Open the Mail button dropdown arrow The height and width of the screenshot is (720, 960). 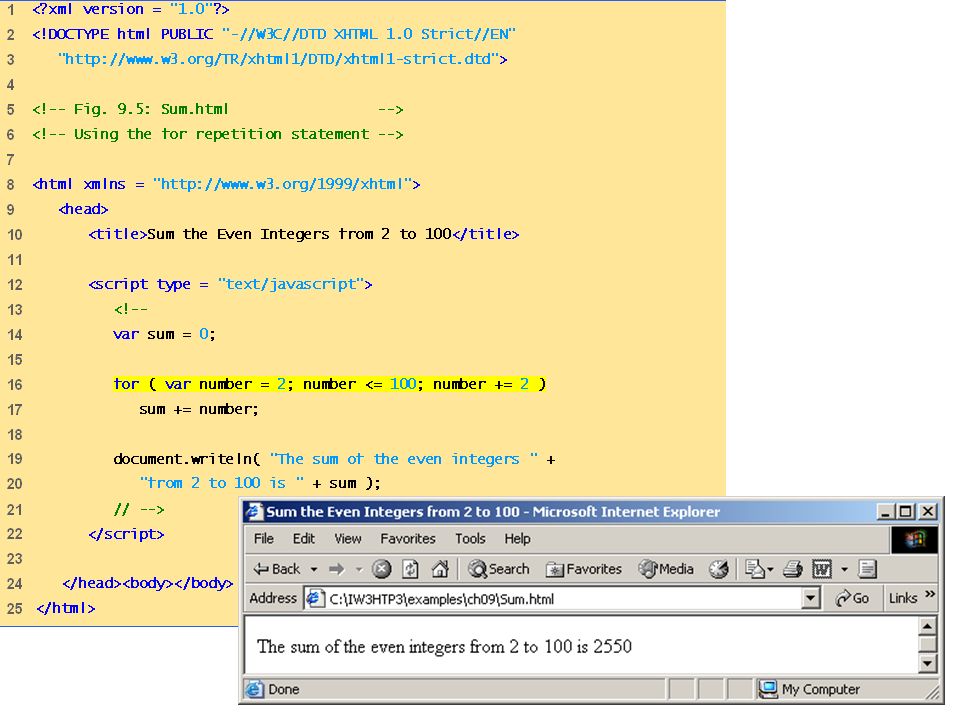(770, 569)
